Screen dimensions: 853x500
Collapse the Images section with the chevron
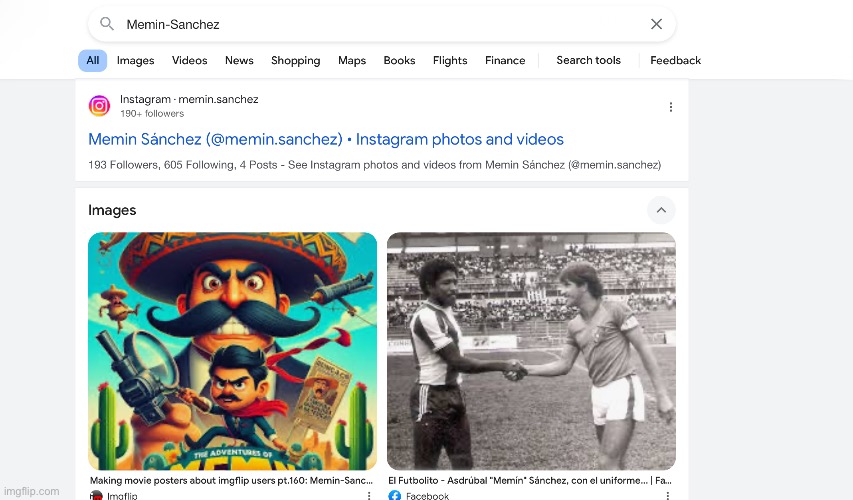pos(660,210)
